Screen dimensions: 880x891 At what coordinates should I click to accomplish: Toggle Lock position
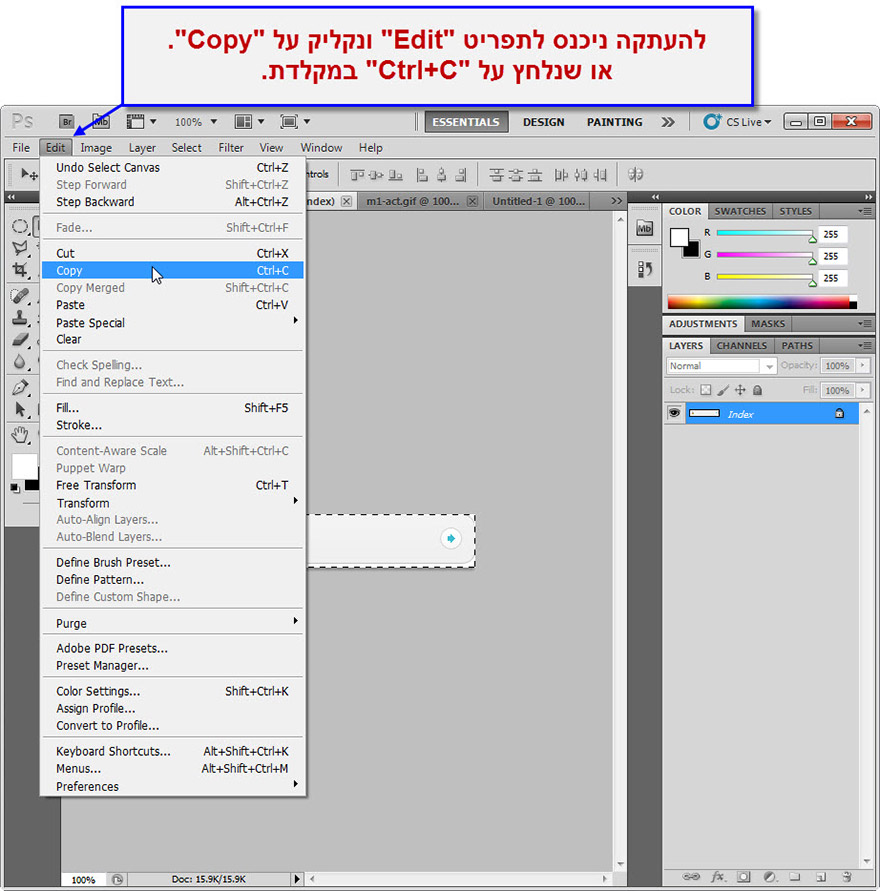click(740, 390)
